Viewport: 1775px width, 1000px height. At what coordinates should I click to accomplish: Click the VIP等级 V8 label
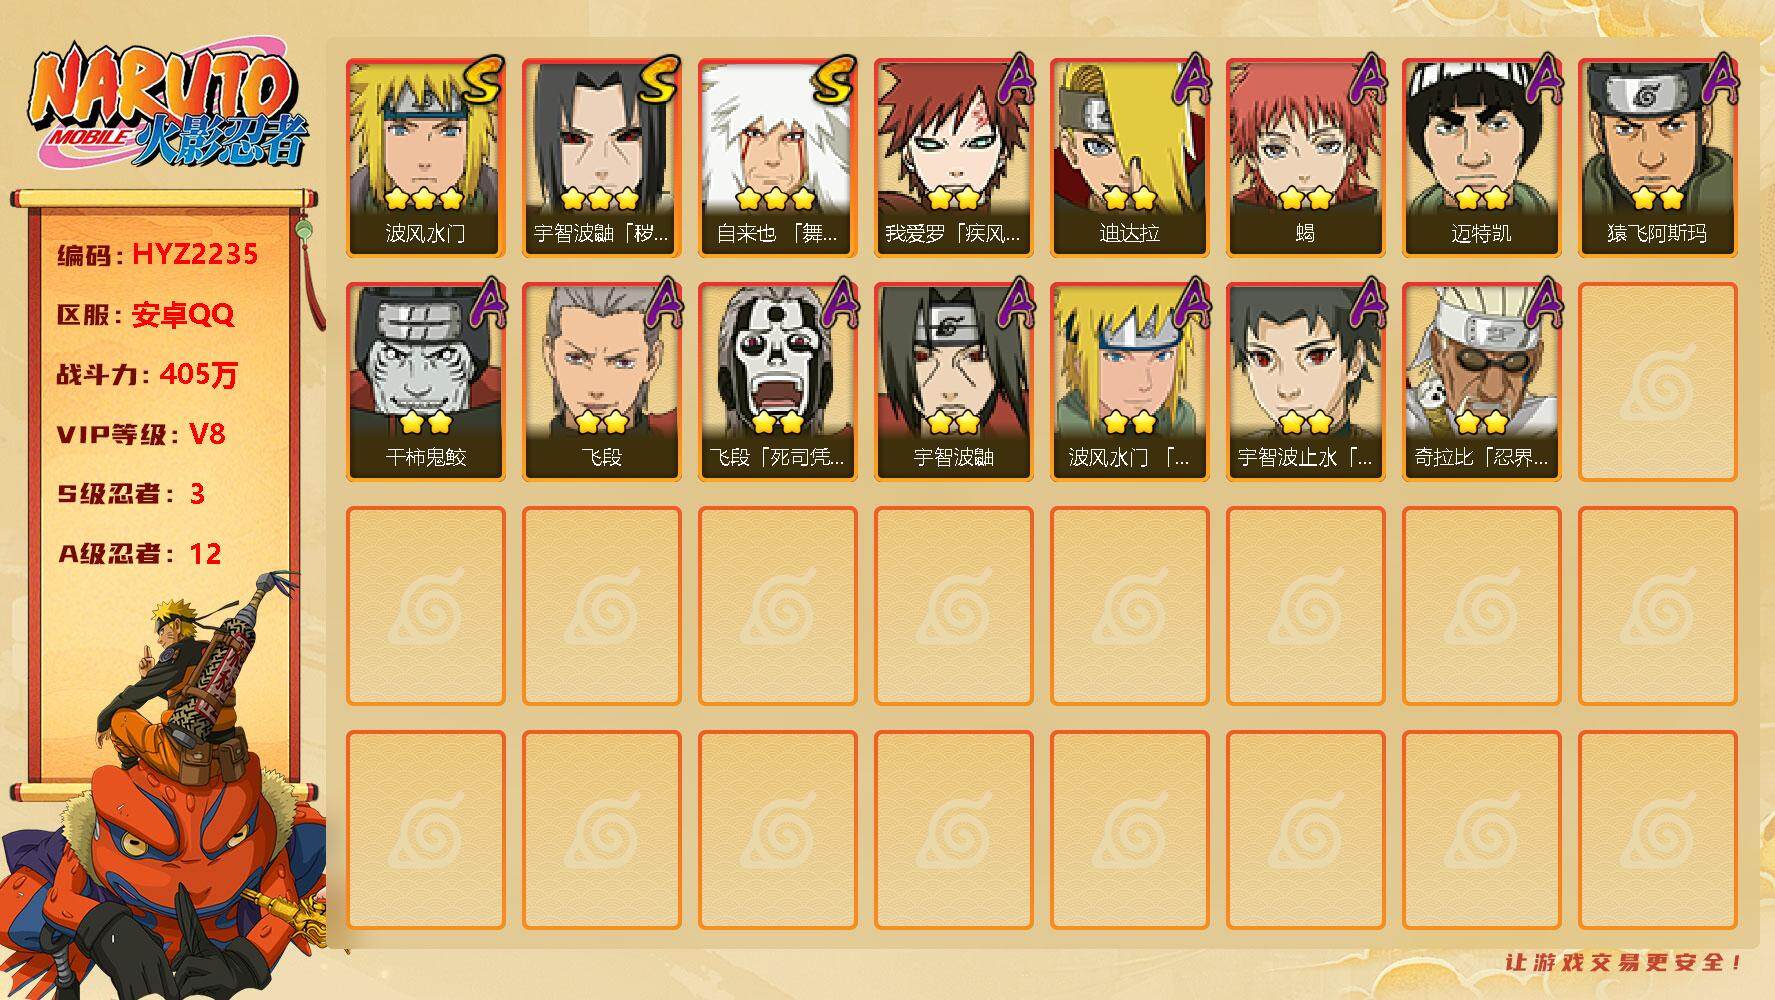[x=141, y=434]
